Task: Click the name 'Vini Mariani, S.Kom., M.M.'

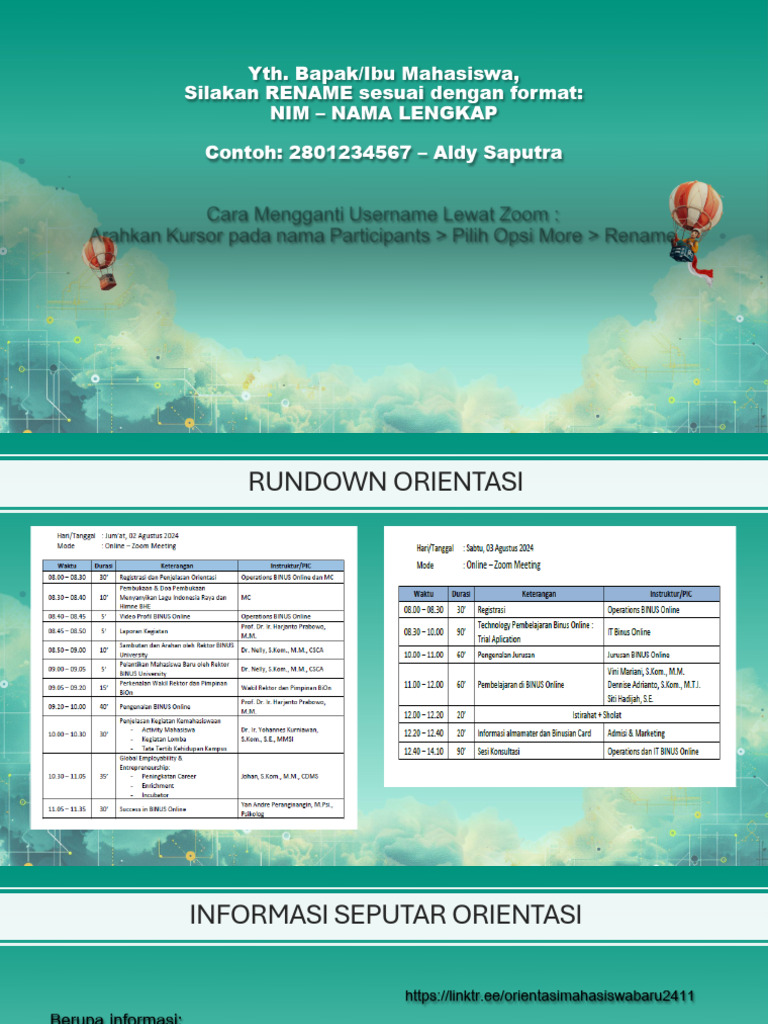Action: [x=646, y=671]
